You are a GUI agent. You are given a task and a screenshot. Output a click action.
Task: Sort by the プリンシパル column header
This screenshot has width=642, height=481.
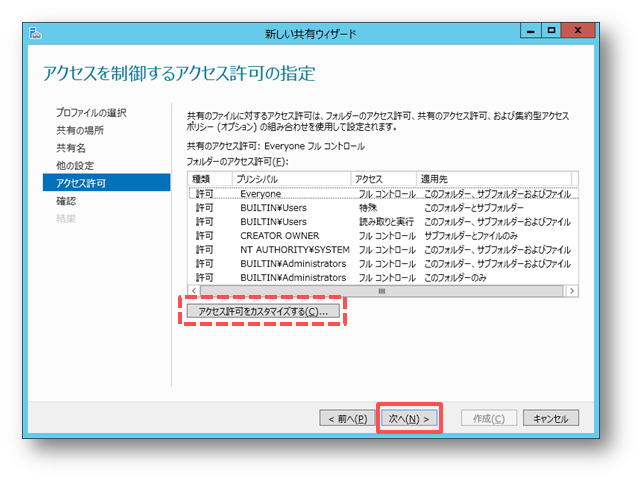coord(291,179)
